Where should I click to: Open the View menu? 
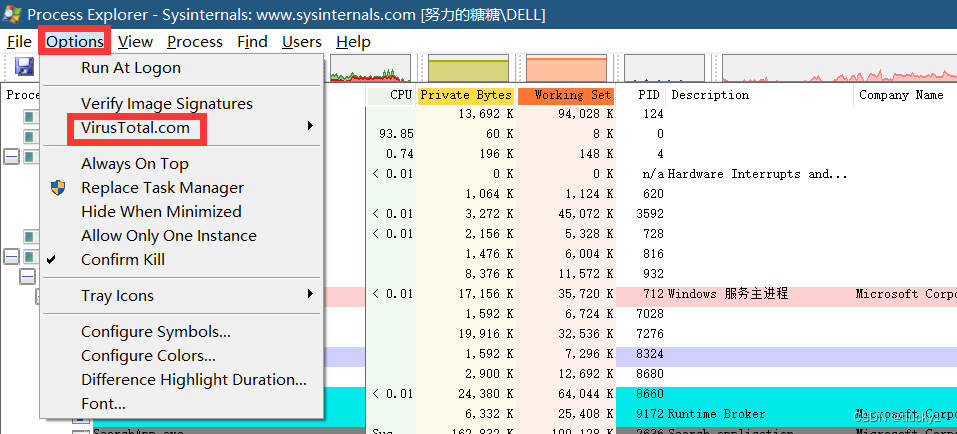[135, 42]
